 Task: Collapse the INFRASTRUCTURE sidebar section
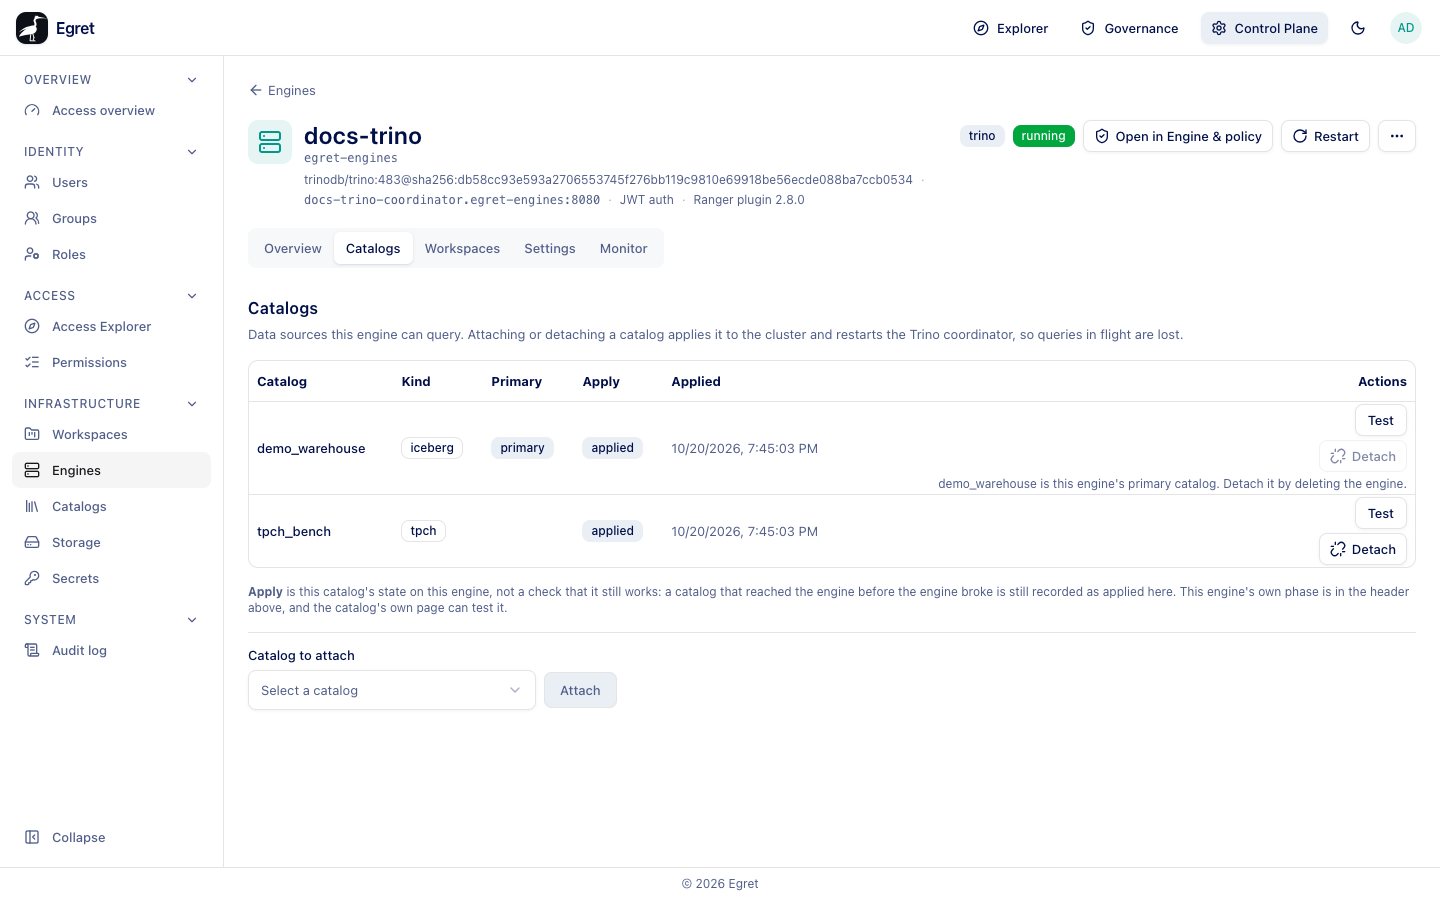[192, 404]
